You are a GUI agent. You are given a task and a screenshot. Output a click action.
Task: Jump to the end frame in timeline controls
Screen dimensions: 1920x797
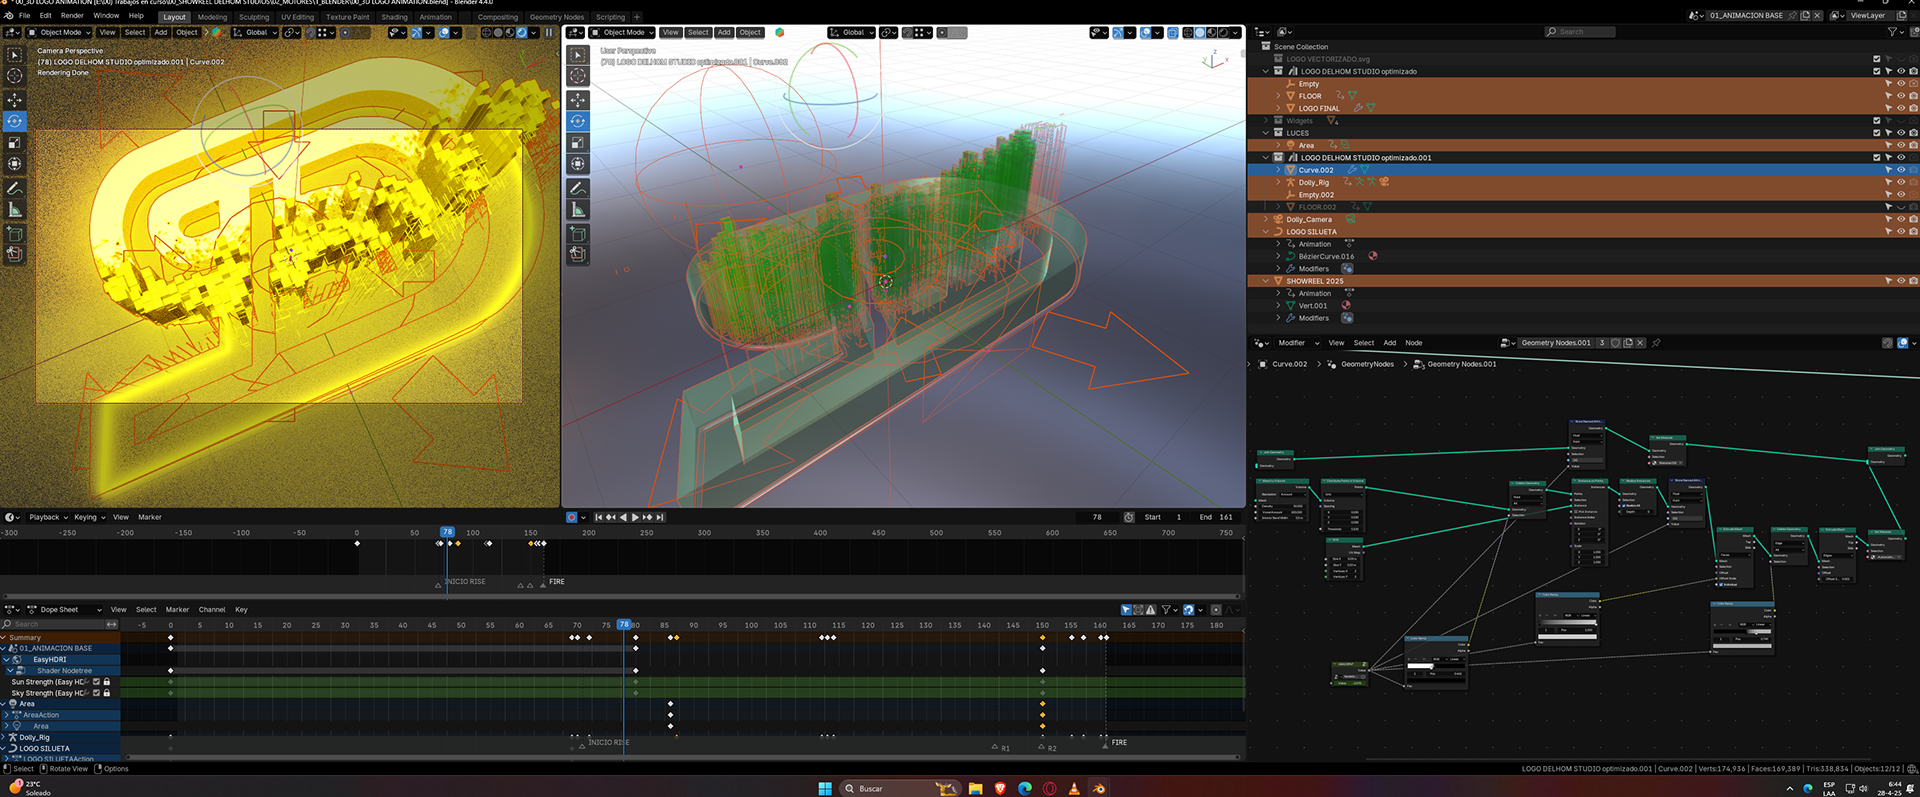pyautogui.click(x=660, y=517)
